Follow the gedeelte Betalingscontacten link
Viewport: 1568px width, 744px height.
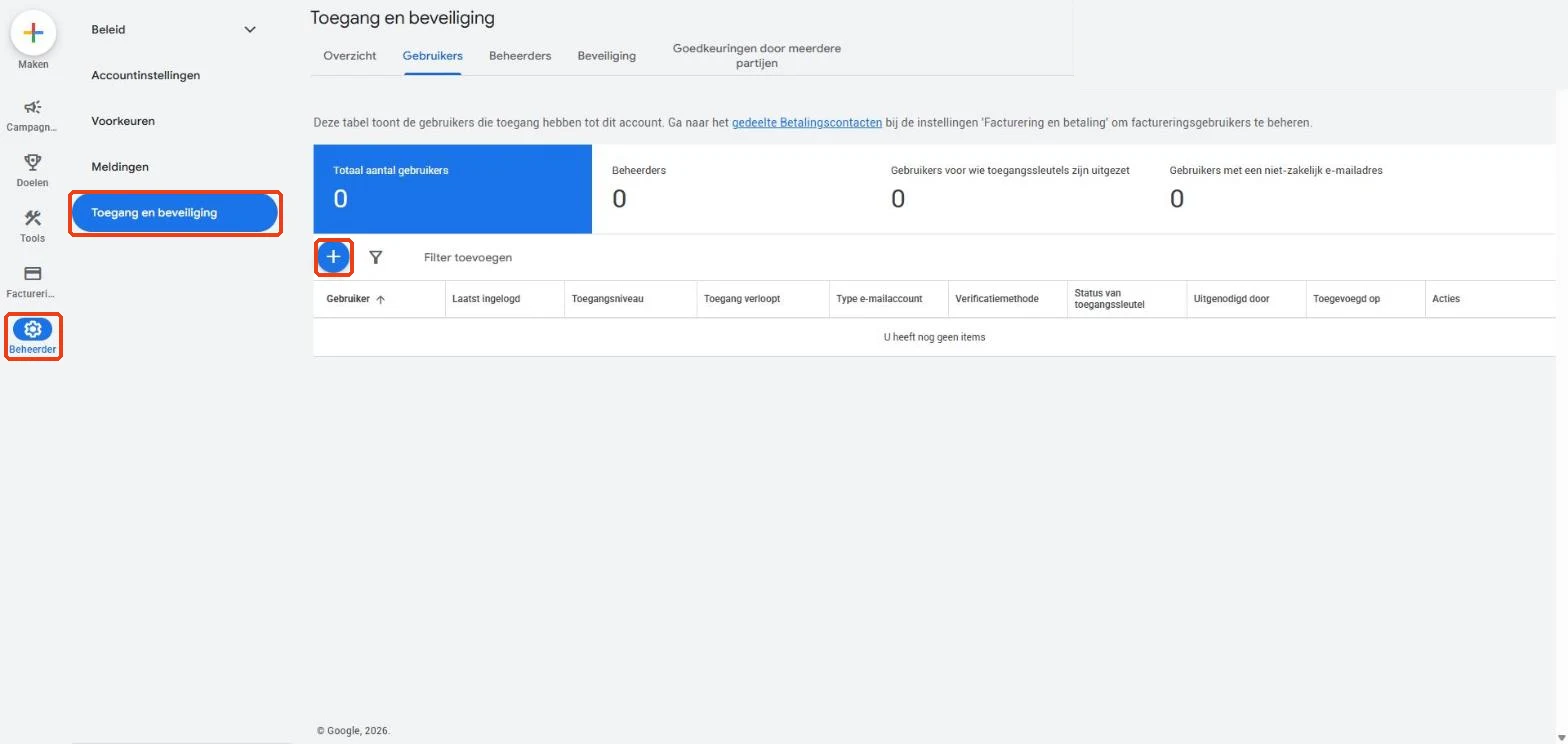coord(807,123)
